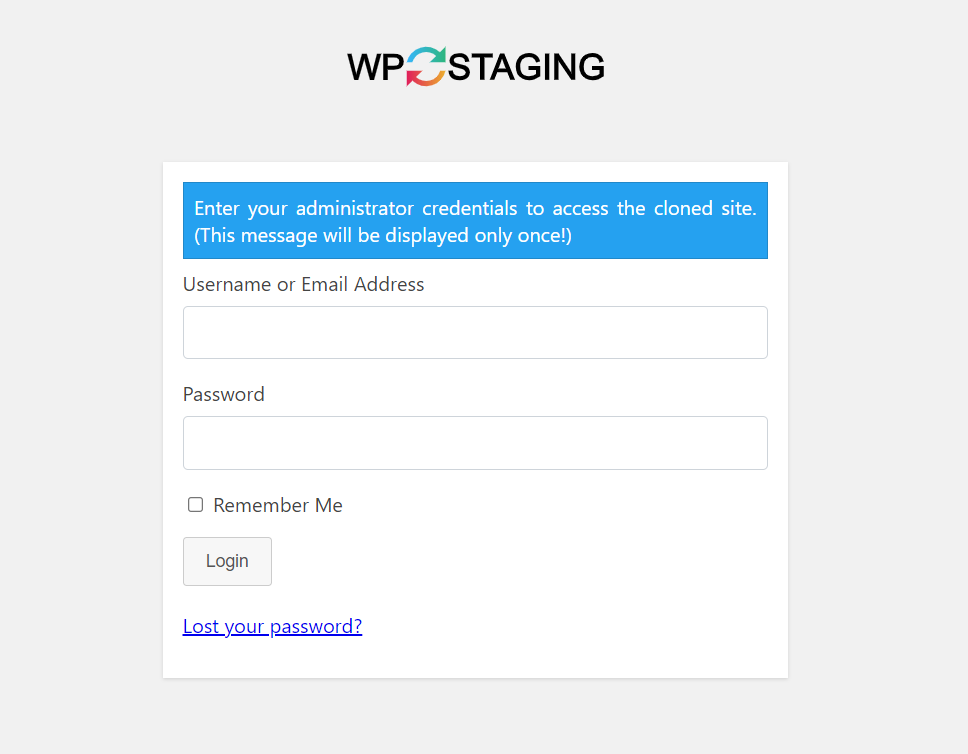Click blank white area below the password link
Screen dimensions: 968x754
click(x=475, y=660)
